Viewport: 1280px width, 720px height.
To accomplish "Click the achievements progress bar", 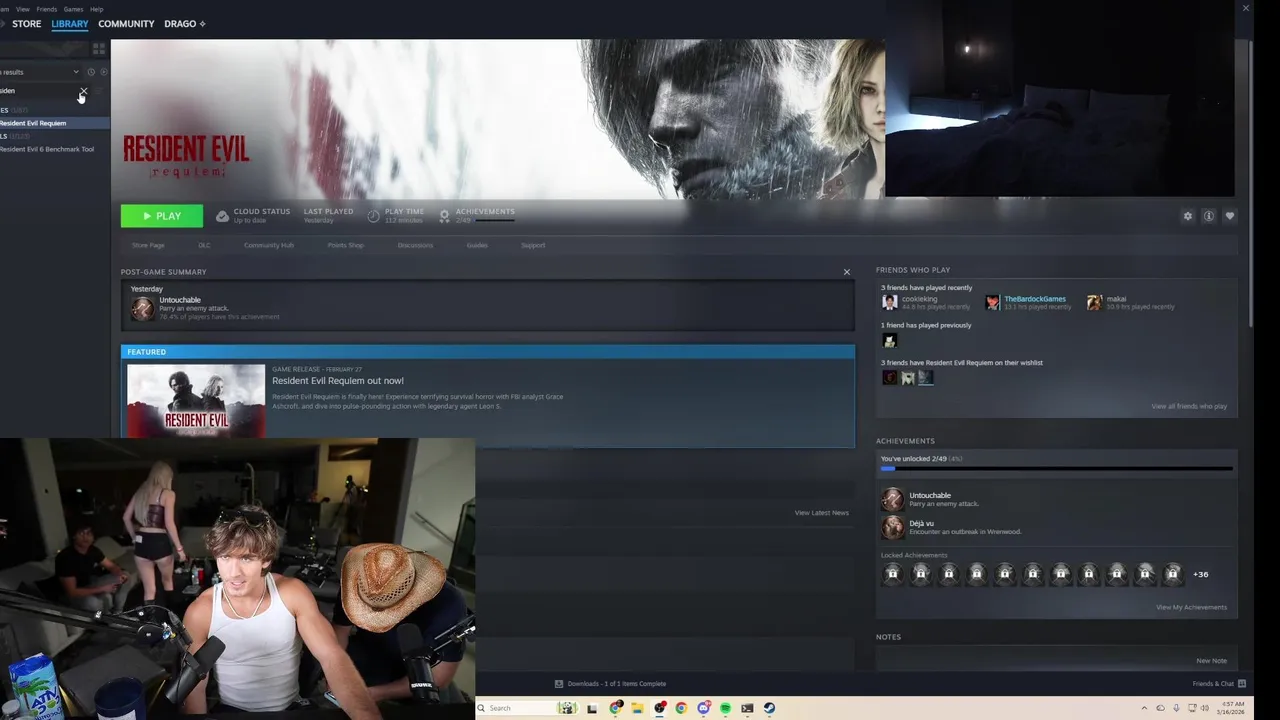I will coord(1057,468).
